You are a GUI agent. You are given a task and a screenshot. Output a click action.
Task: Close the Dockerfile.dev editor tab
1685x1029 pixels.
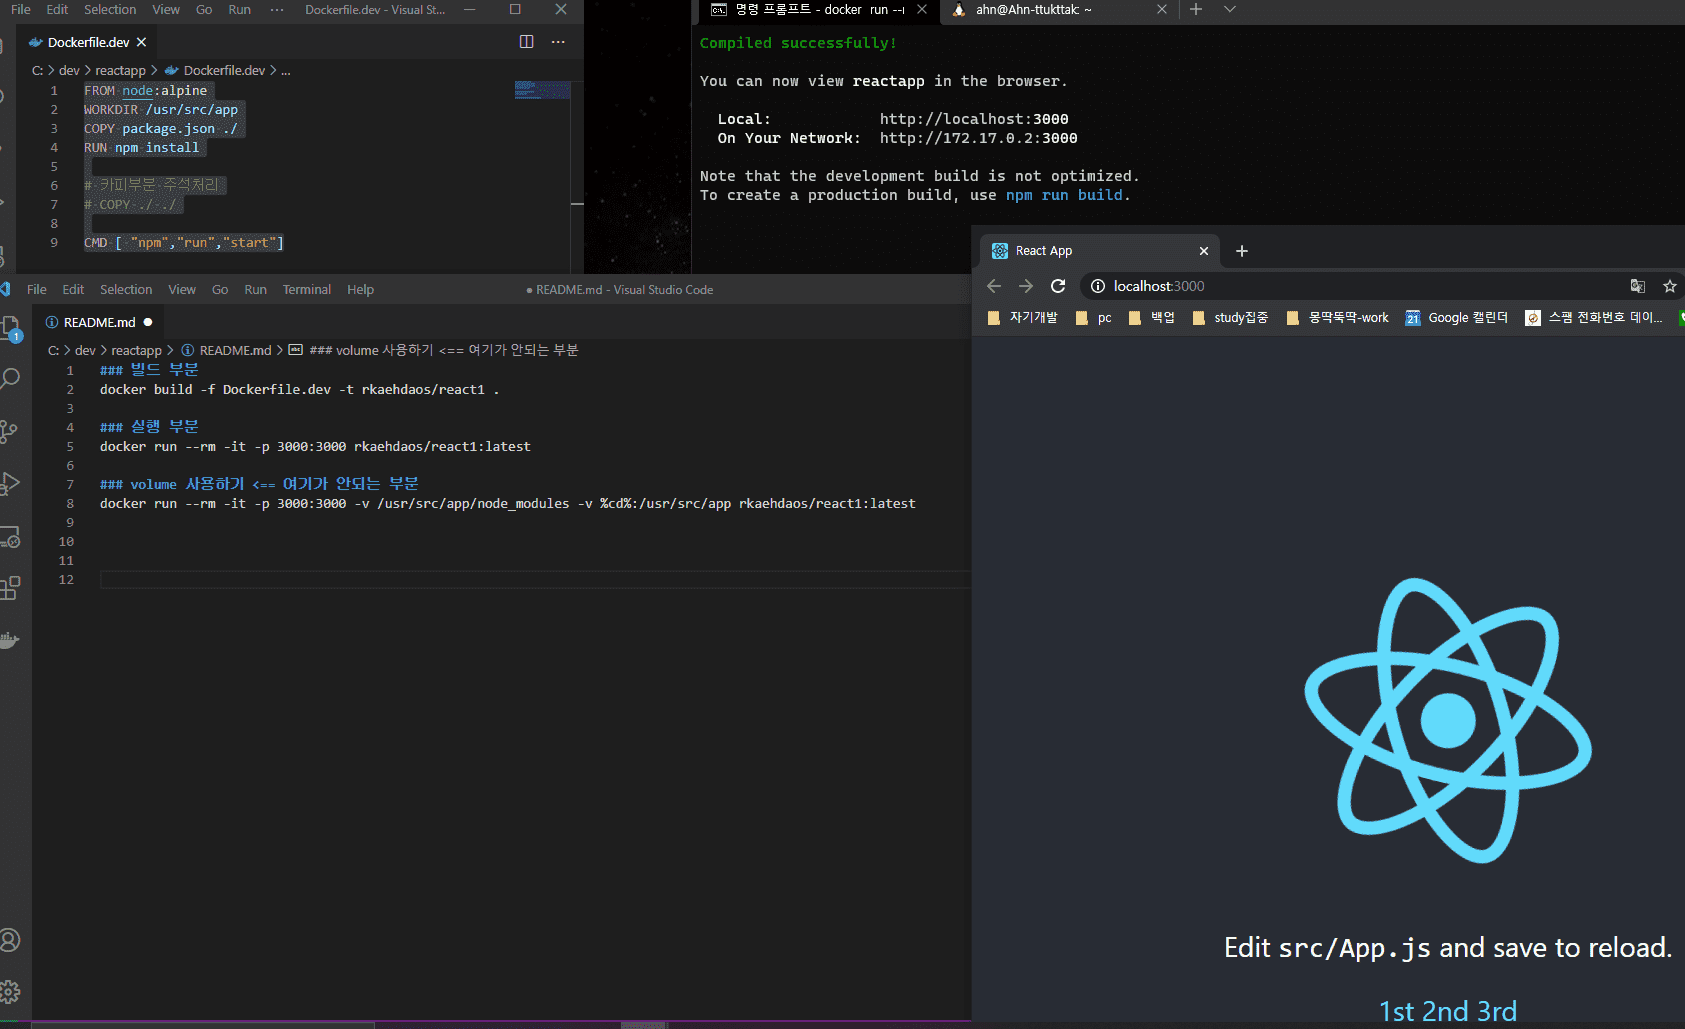[142, 42]
